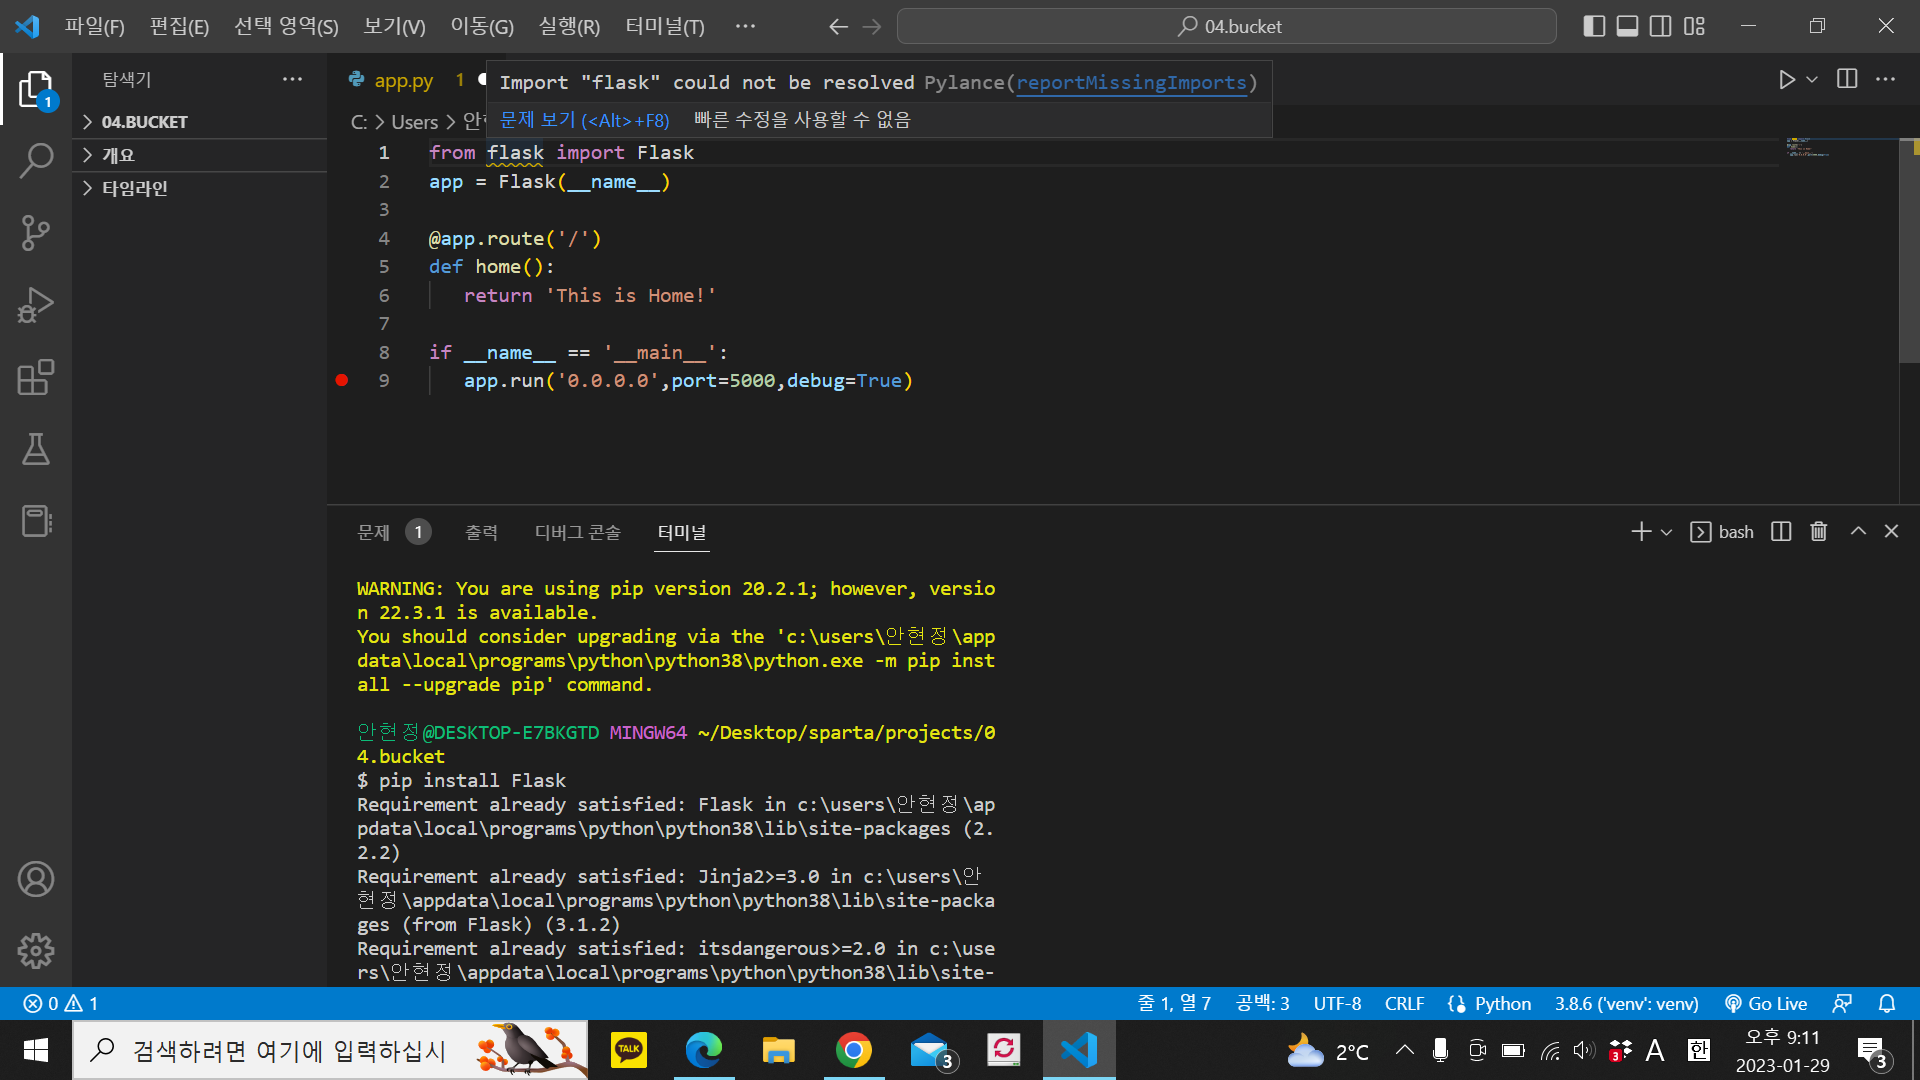Switch to the 디버그 콘솔 tab
This screenshot has width=1920, height=1080.
point(577,532)
